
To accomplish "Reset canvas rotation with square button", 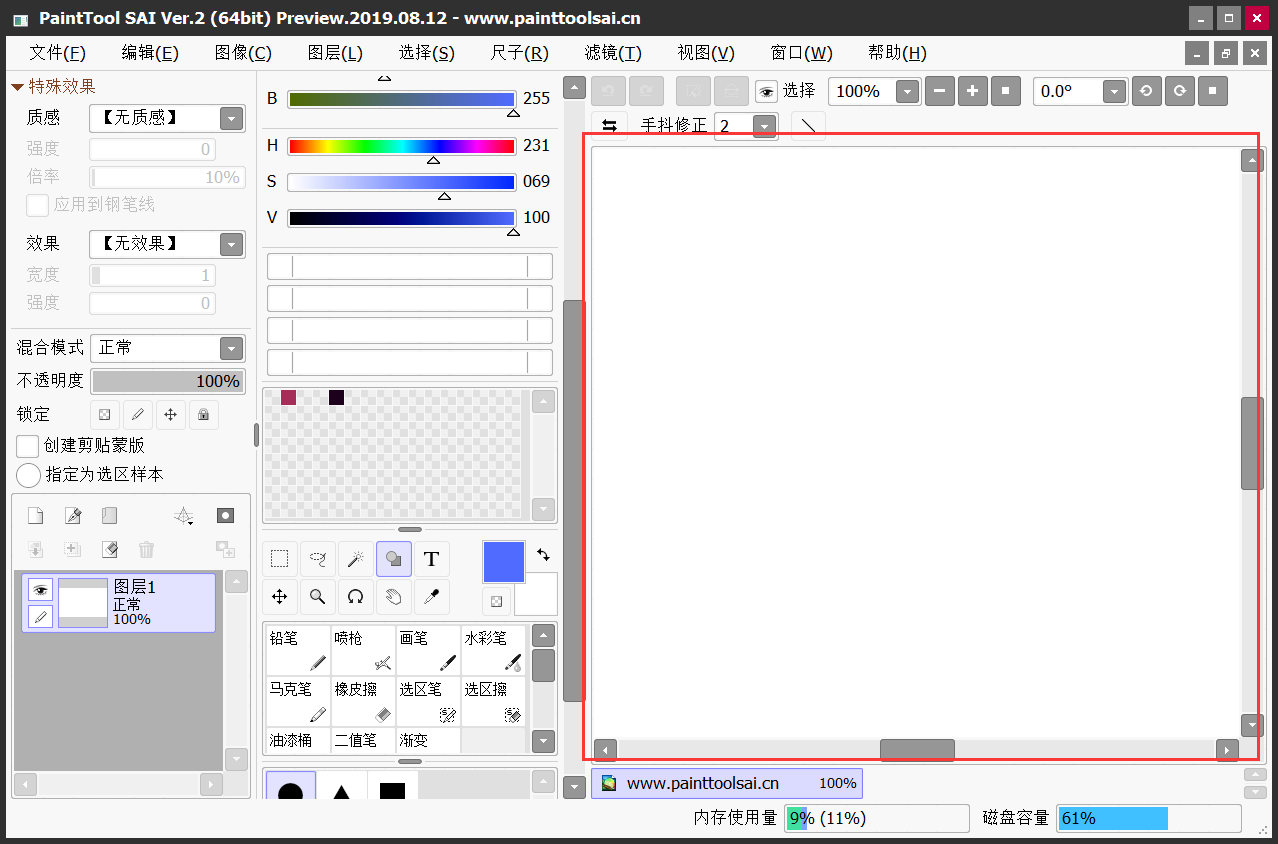I will (1213, 91).
